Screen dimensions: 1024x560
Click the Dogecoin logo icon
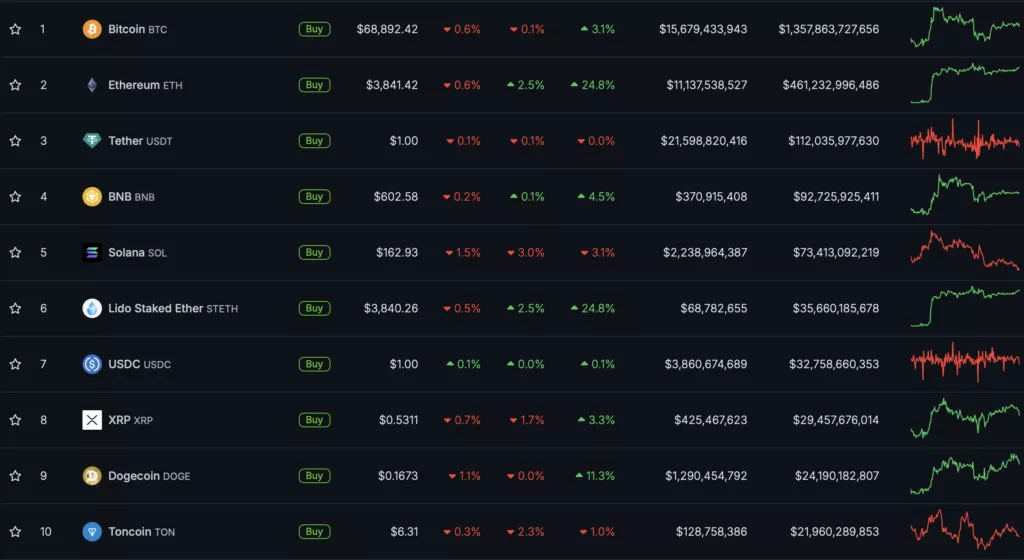[92, 476]
